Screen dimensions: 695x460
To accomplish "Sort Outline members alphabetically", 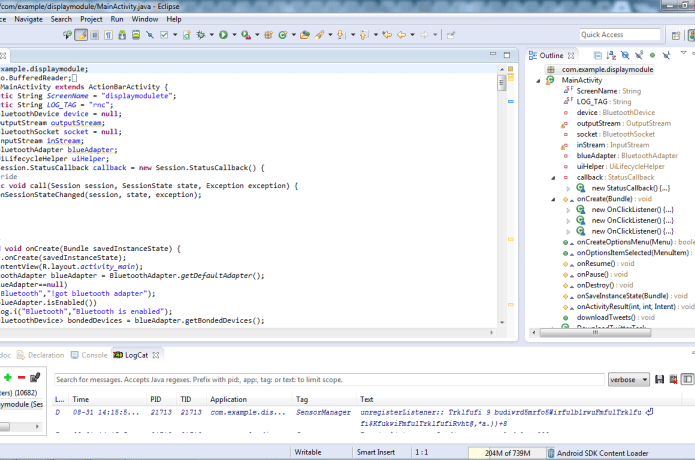I will click(611, 55).
